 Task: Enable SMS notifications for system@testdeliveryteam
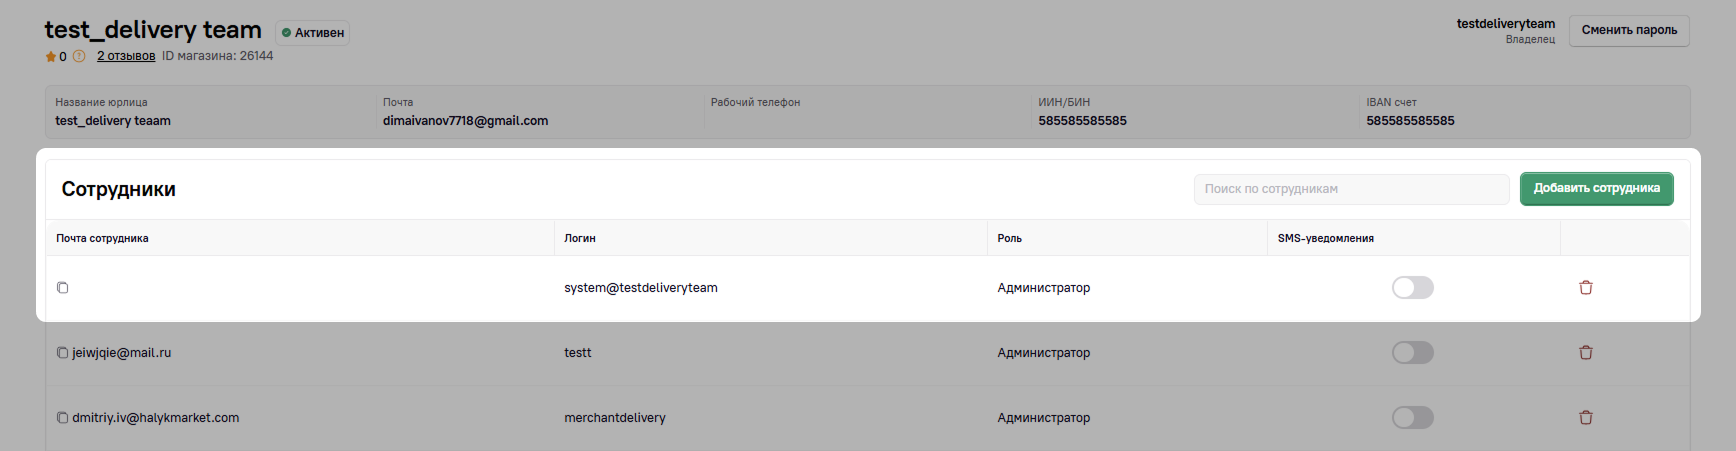coord(1412,288)
